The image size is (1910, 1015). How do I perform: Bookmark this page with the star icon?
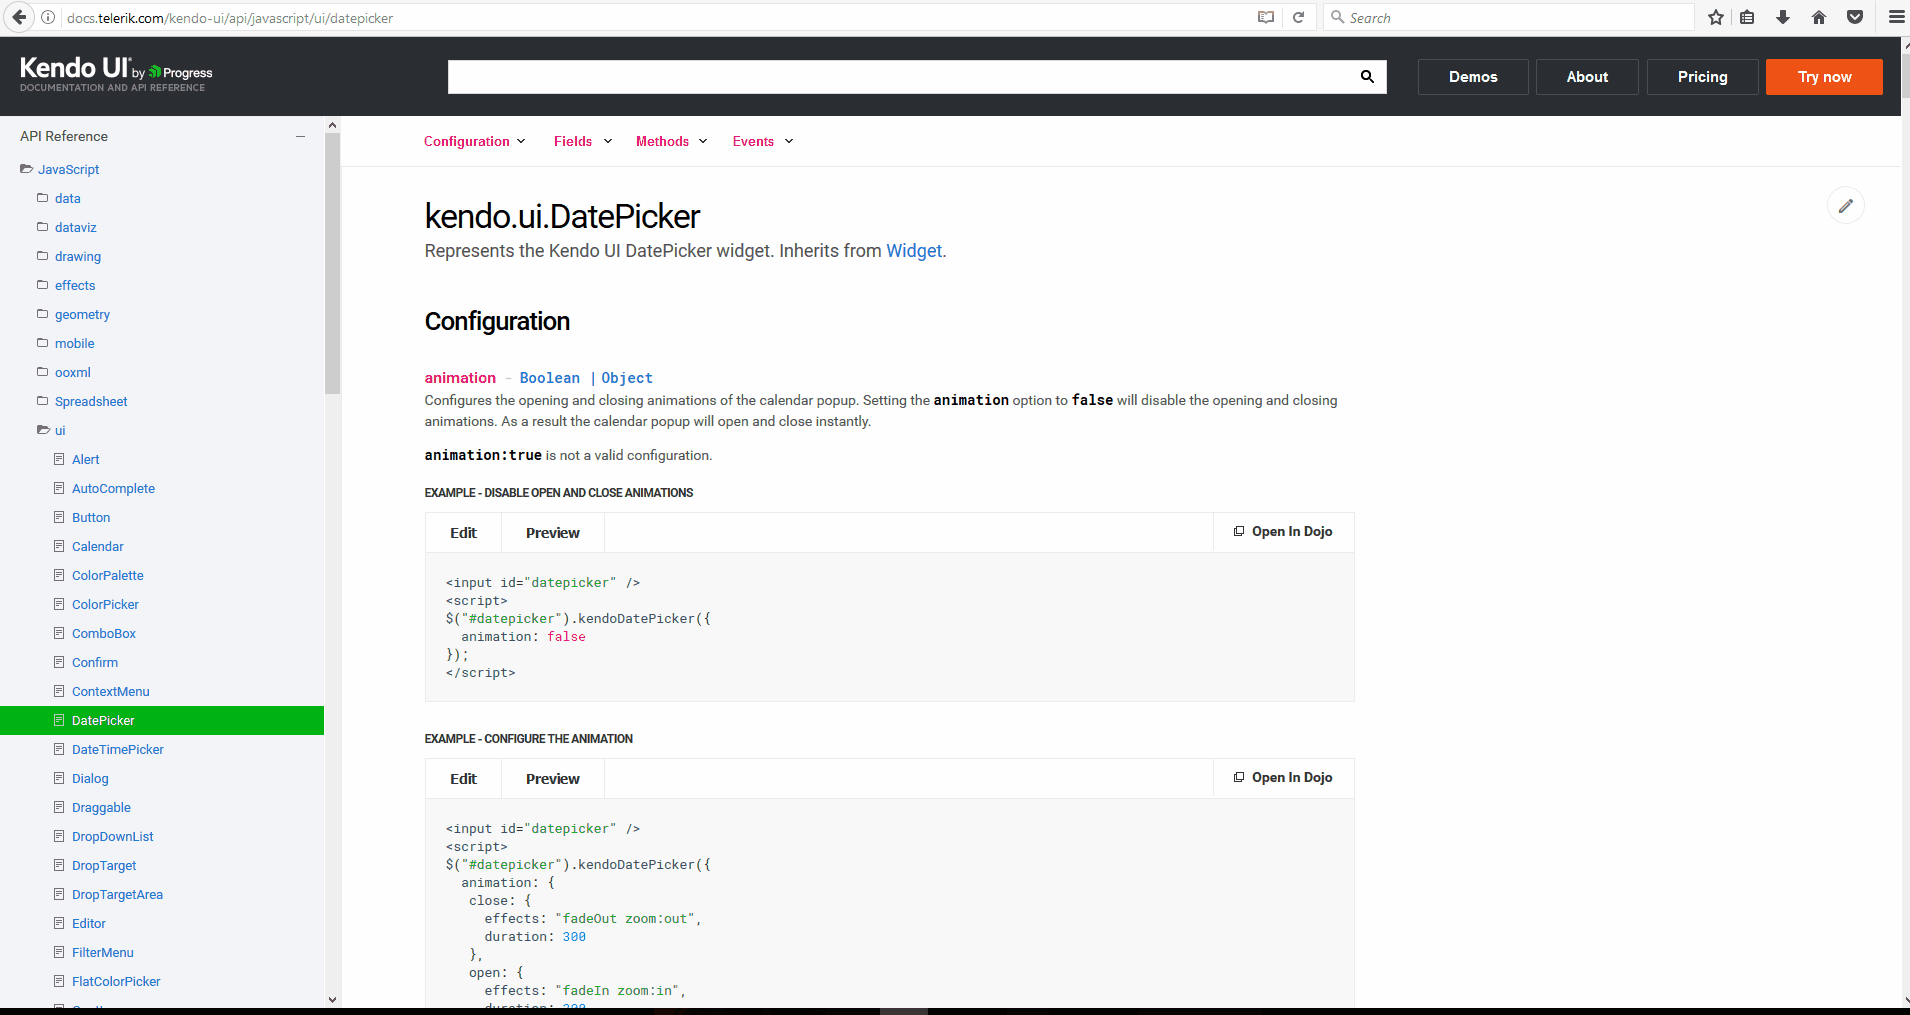[1716, 17]
